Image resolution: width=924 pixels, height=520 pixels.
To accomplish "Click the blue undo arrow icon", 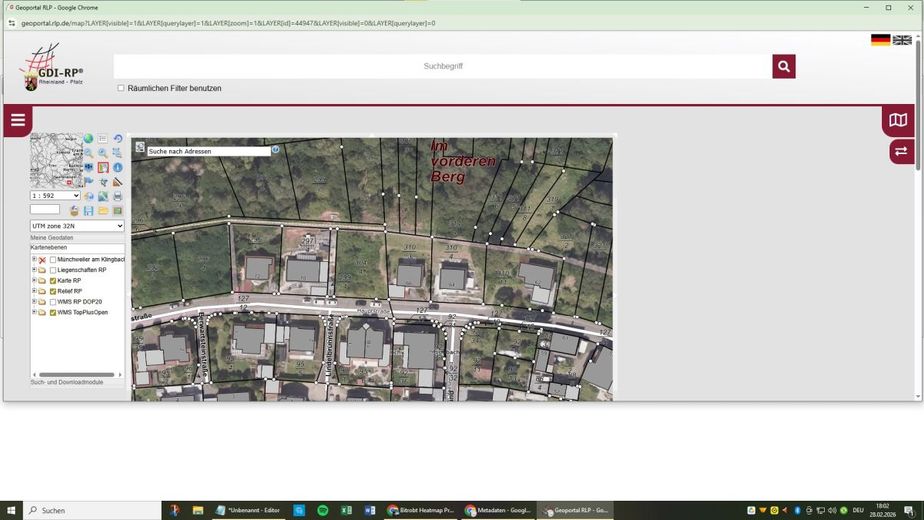I will pyautogui.click(x=118, y=139).
